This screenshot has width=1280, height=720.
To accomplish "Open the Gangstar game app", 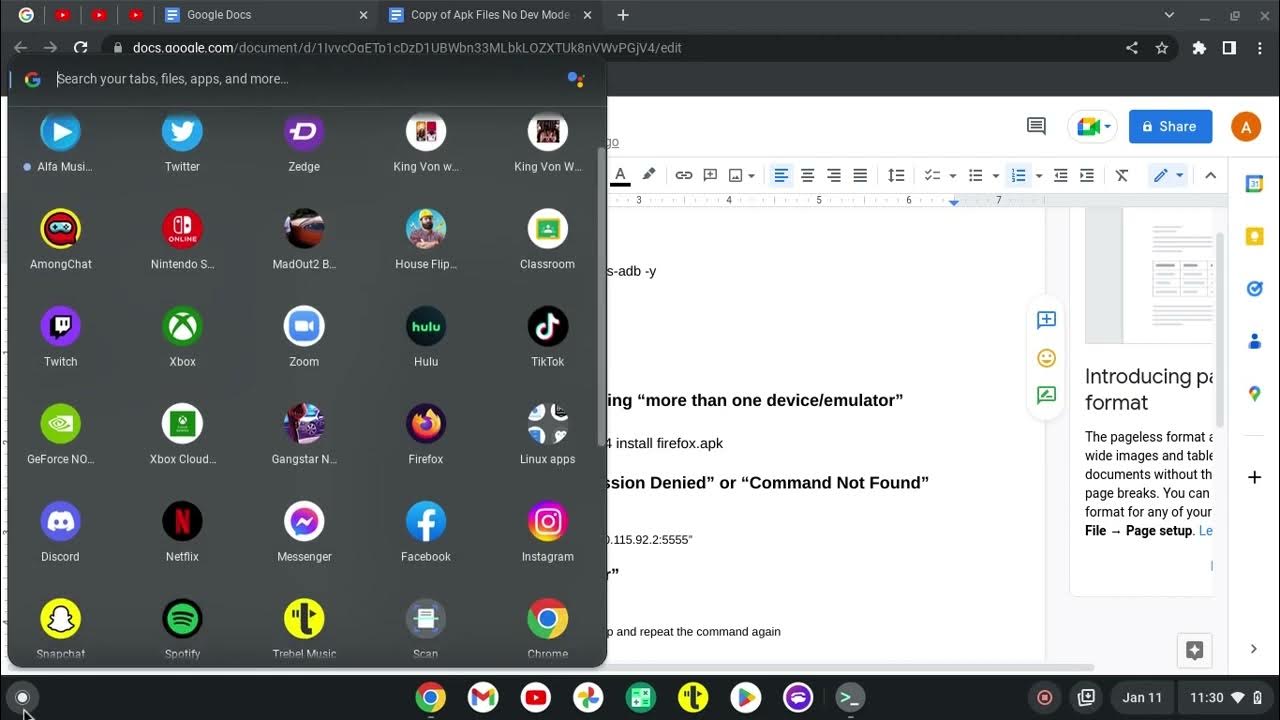I will click(304, 424).
